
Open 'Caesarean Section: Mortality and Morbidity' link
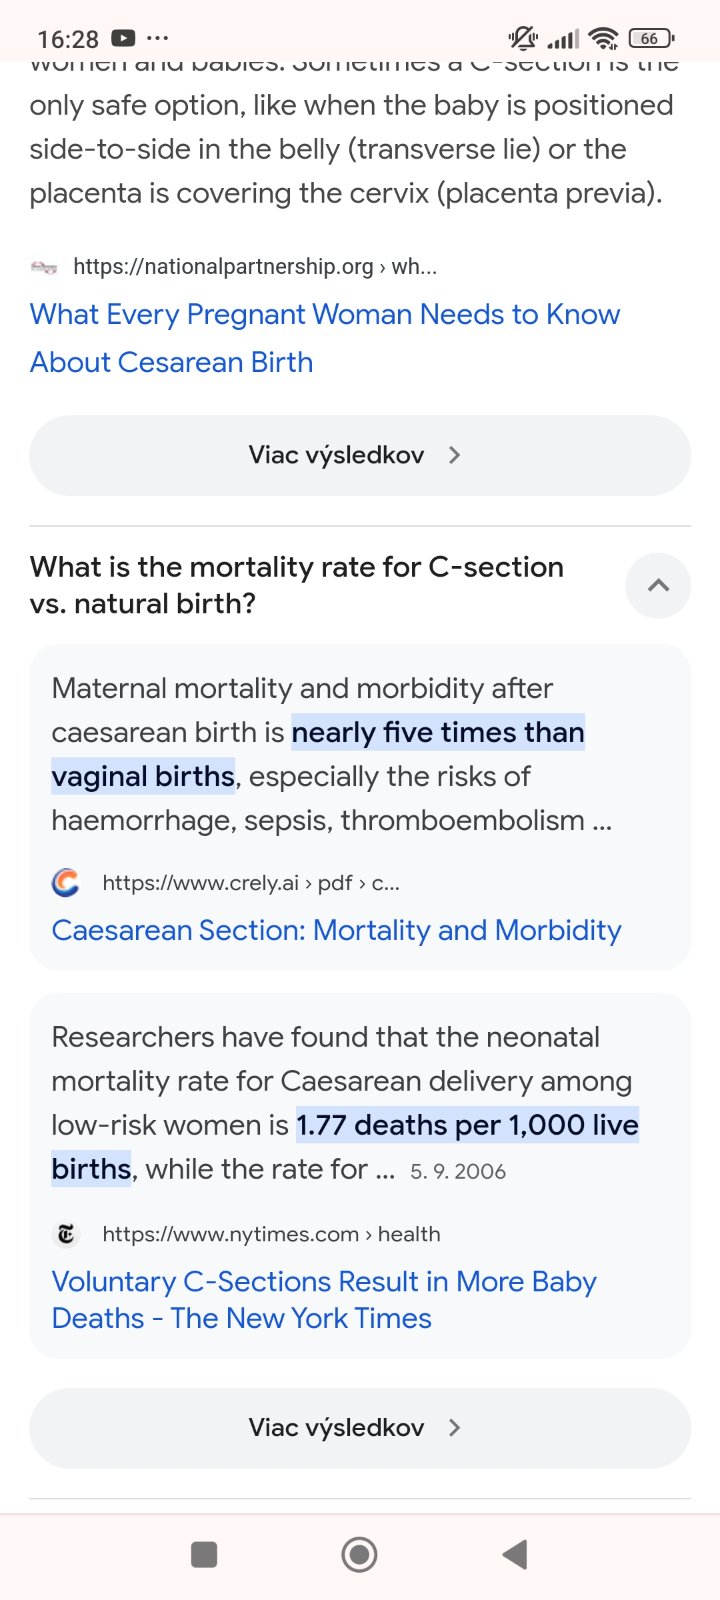tap(336, 930)
